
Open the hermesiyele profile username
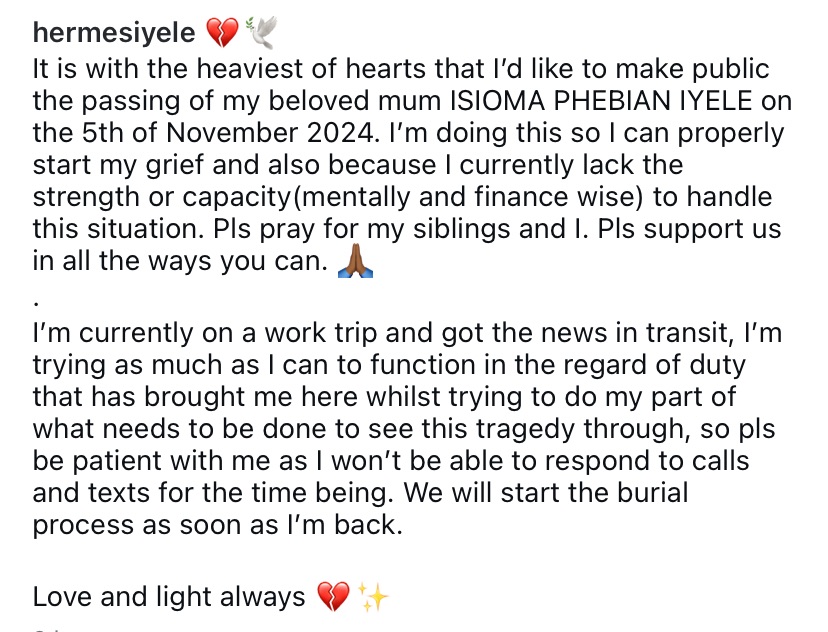point(114,33)
